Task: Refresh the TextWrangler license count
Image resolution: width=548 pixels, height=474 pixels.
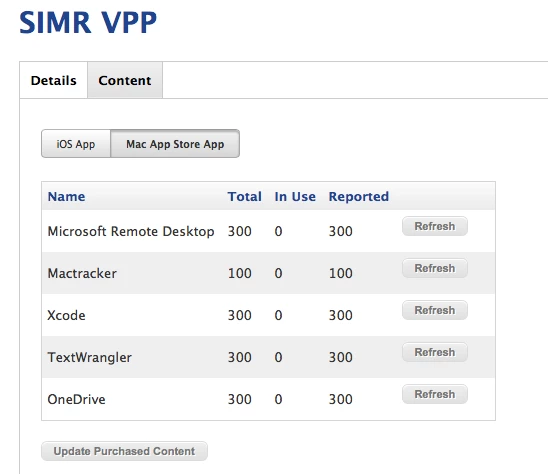Action: click(435, 352)
